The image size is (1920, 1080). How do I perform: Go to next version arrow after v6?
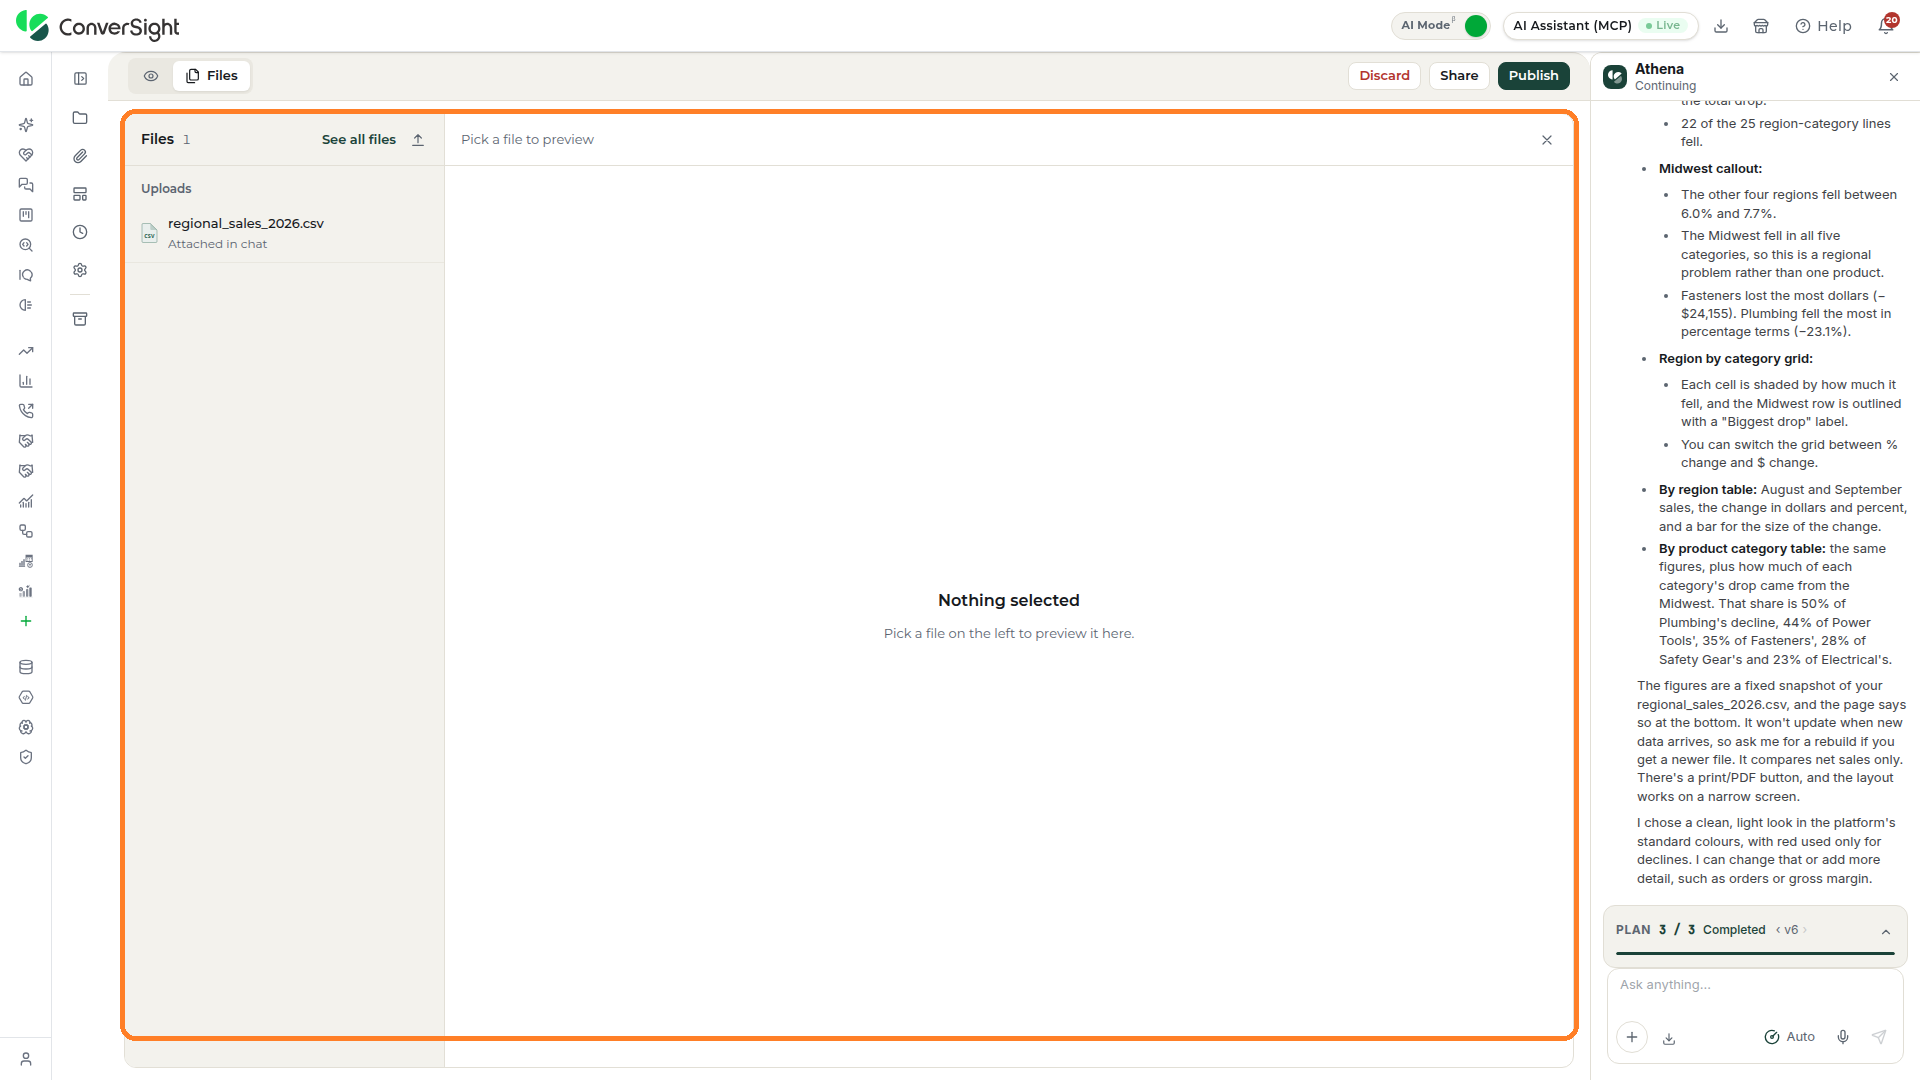coord(1805,930)
